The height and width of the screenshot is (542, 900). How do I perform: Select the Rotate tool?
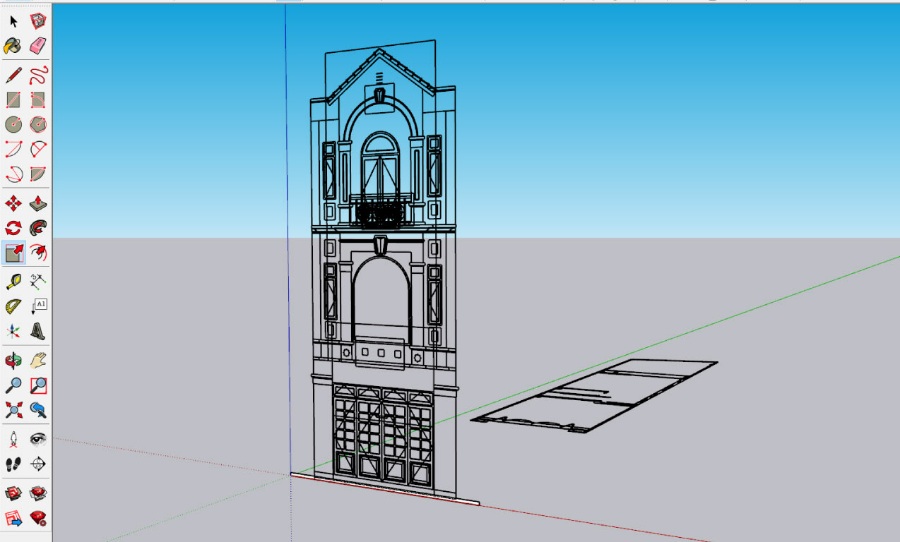tap(13, 228)
